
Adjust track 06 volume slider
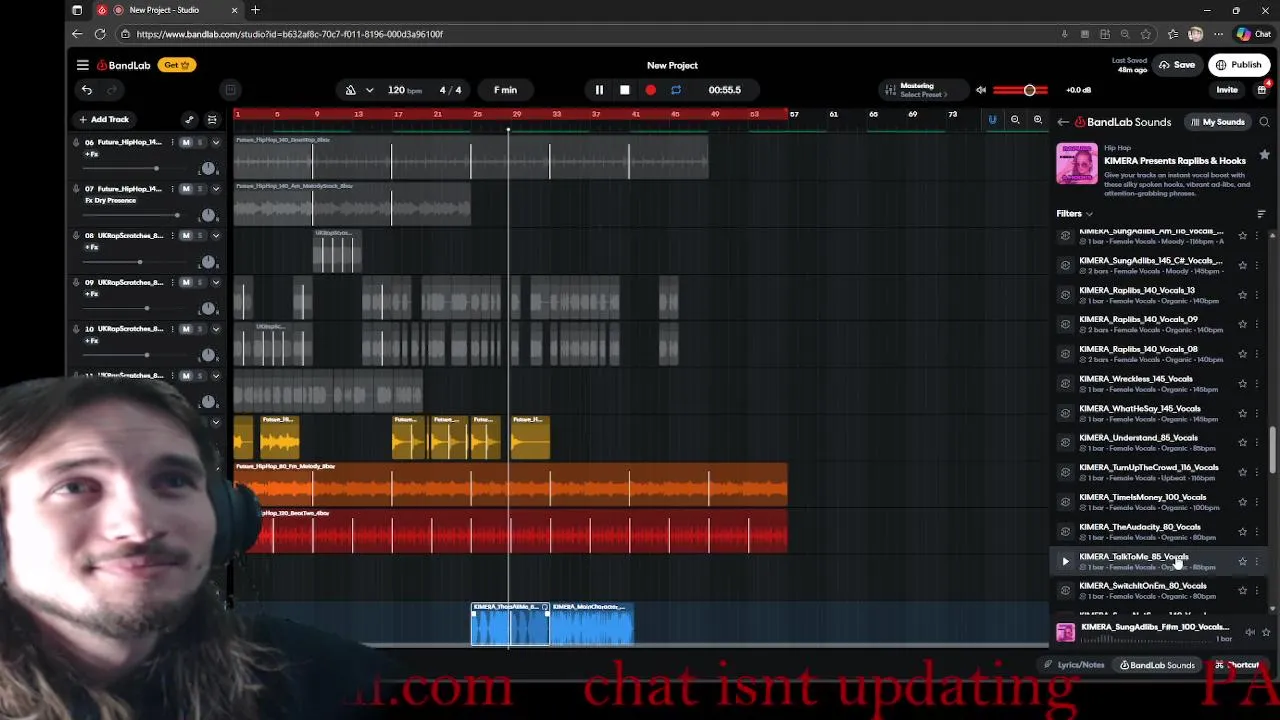(135, 168)
